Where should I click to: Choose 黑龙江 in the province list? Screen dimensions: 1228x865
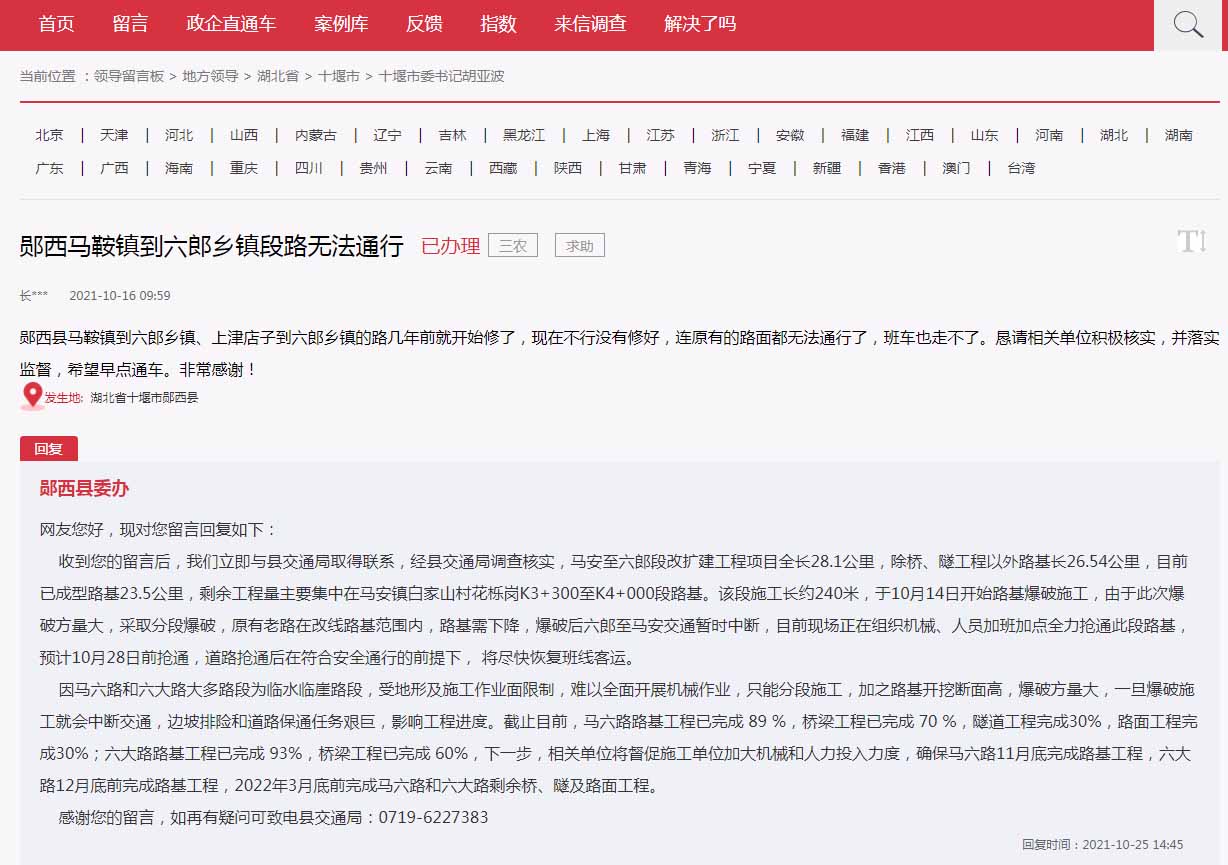point(524,135)
